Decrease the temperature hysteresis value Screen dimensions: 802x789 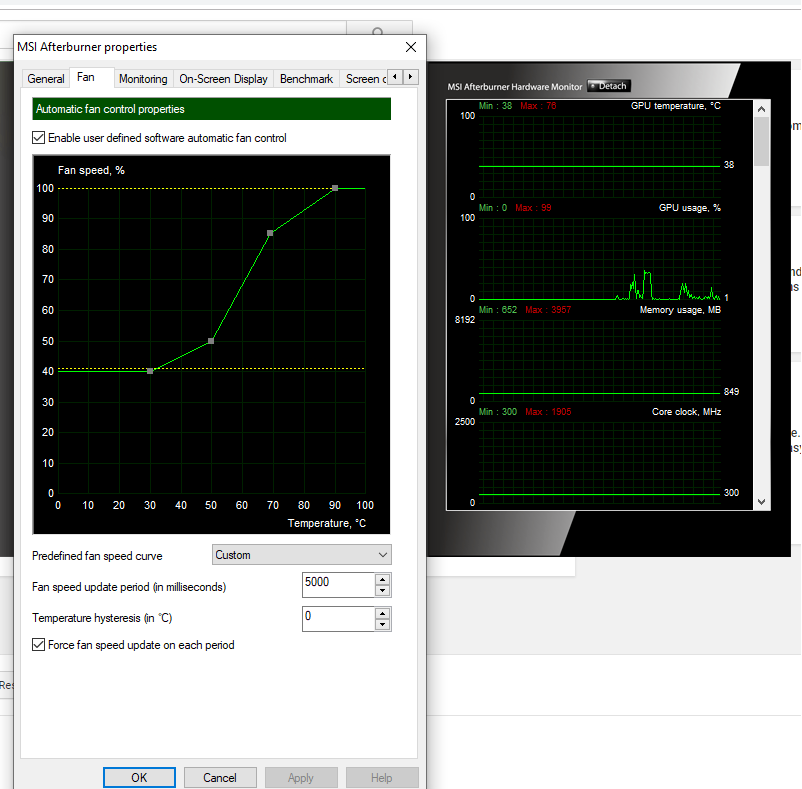[383, 625]
